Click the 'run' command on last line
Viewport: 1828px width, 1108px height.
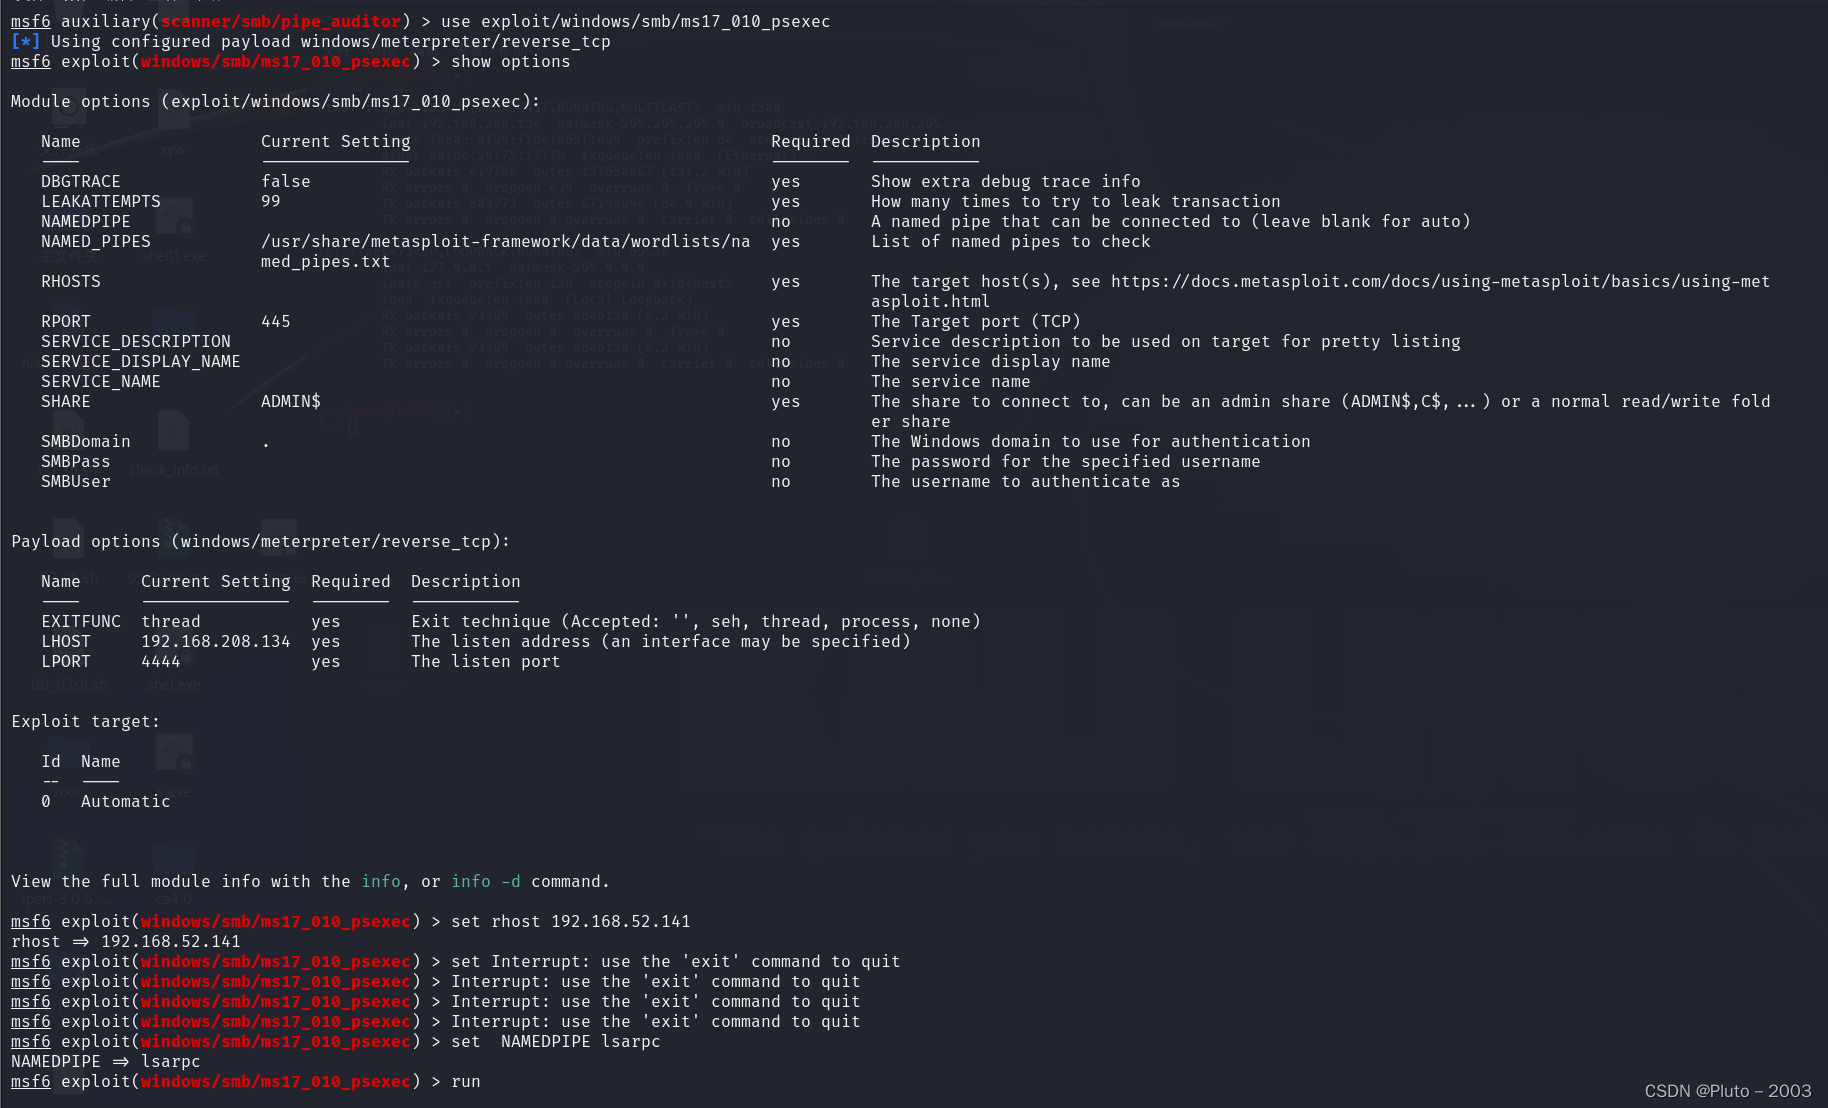click(x=465, y=1082)
